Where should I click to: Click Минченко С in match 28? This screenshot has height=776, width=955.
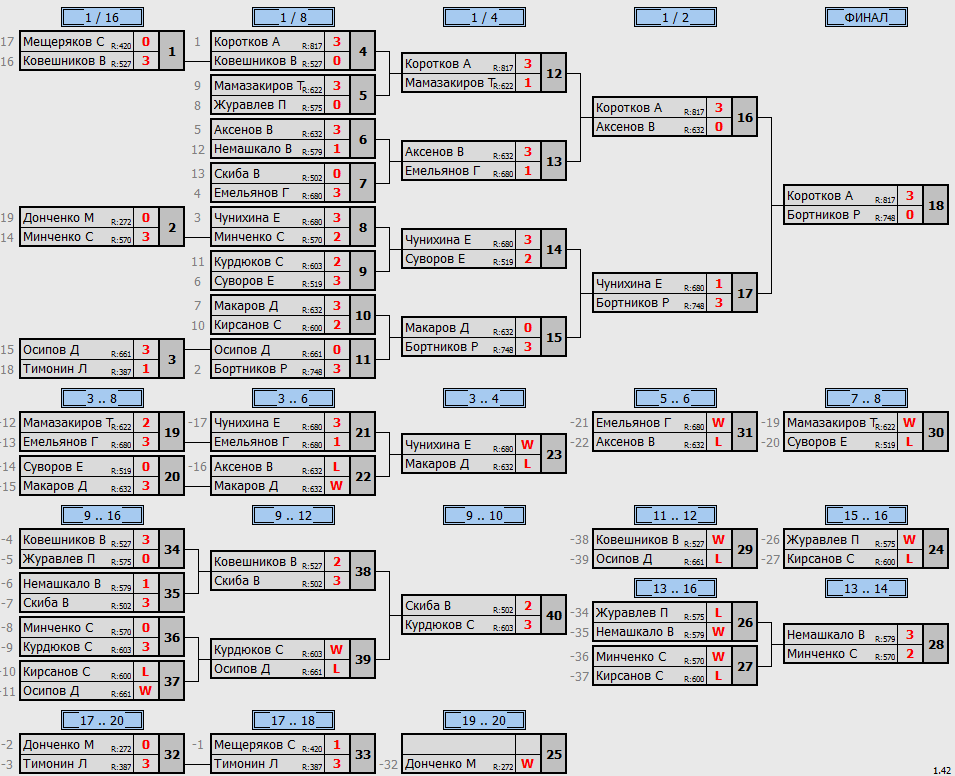point(822,654)
